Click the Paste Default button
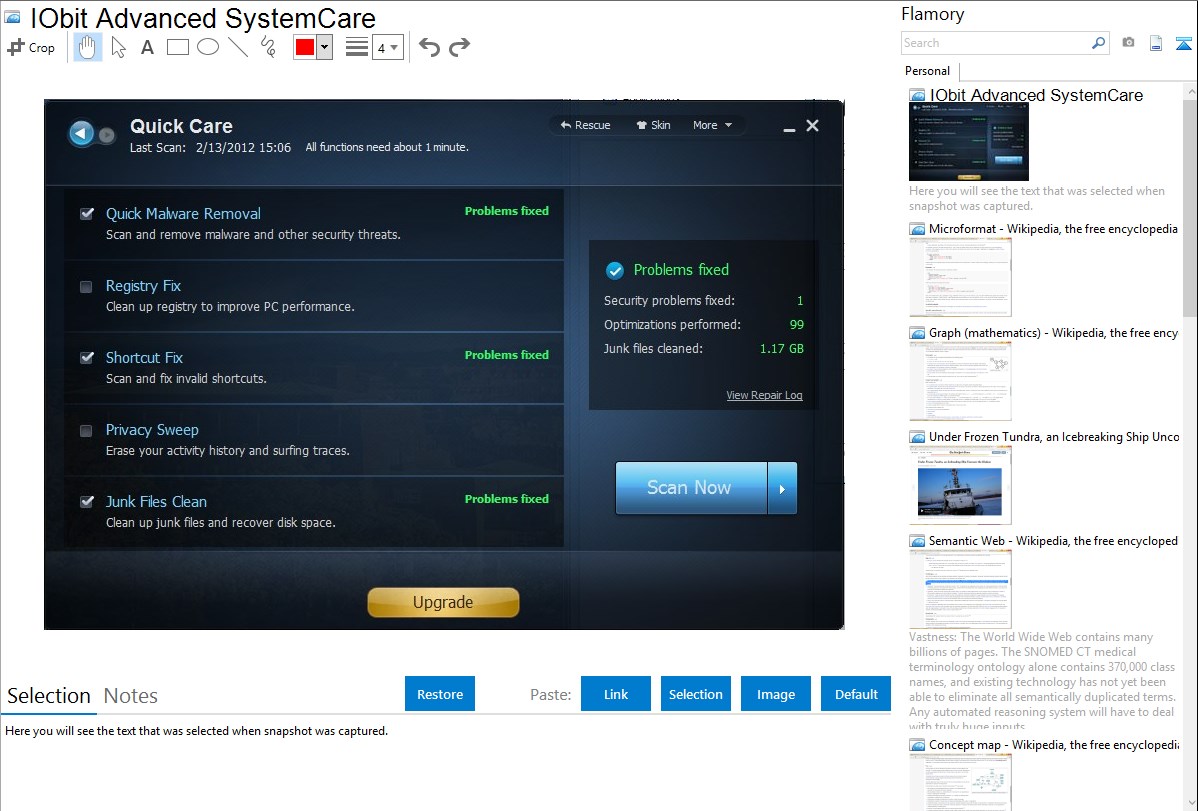This screenshot has height=811, width=1198. point(856,694)
